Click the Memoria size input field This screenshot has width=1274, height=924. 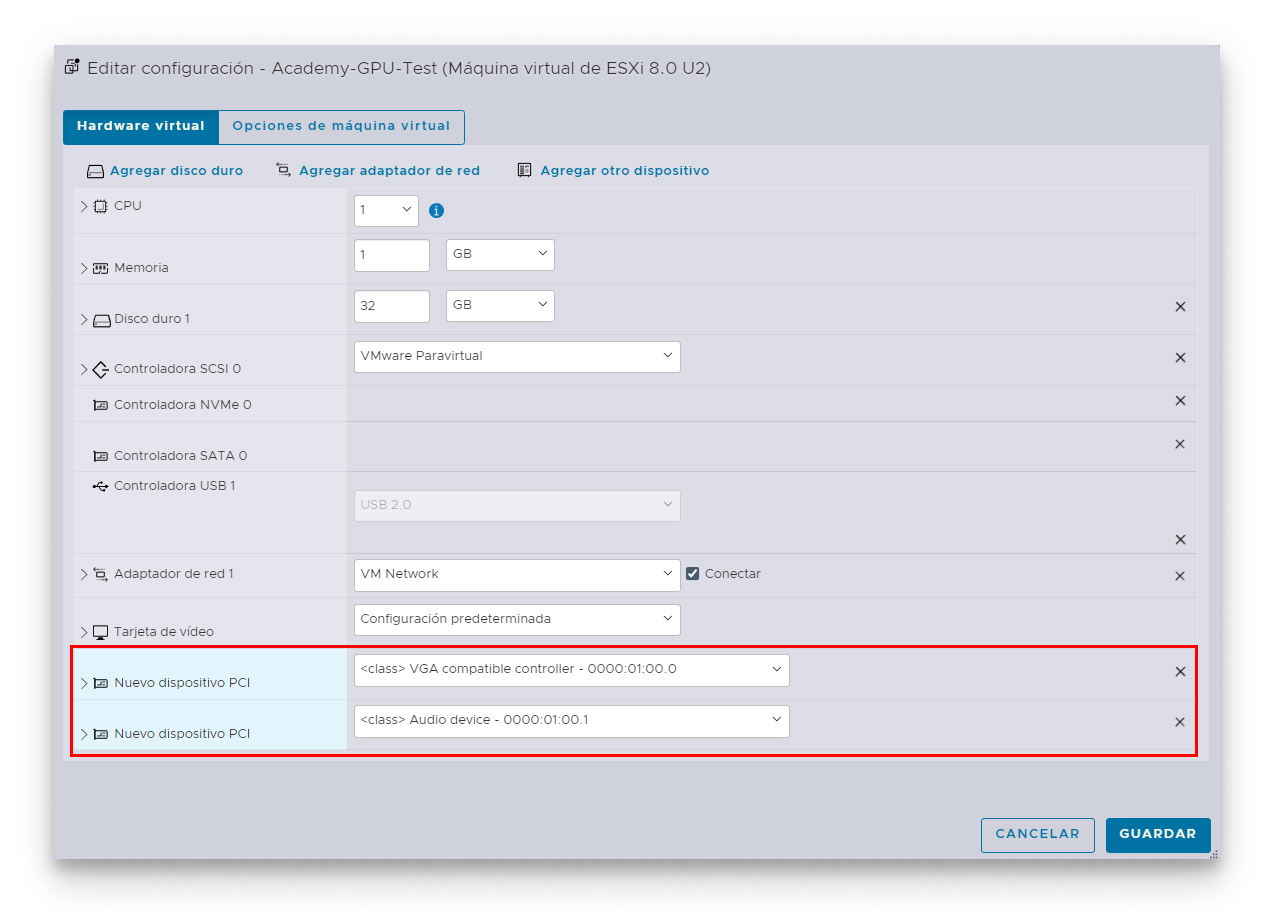click(391, 255)
